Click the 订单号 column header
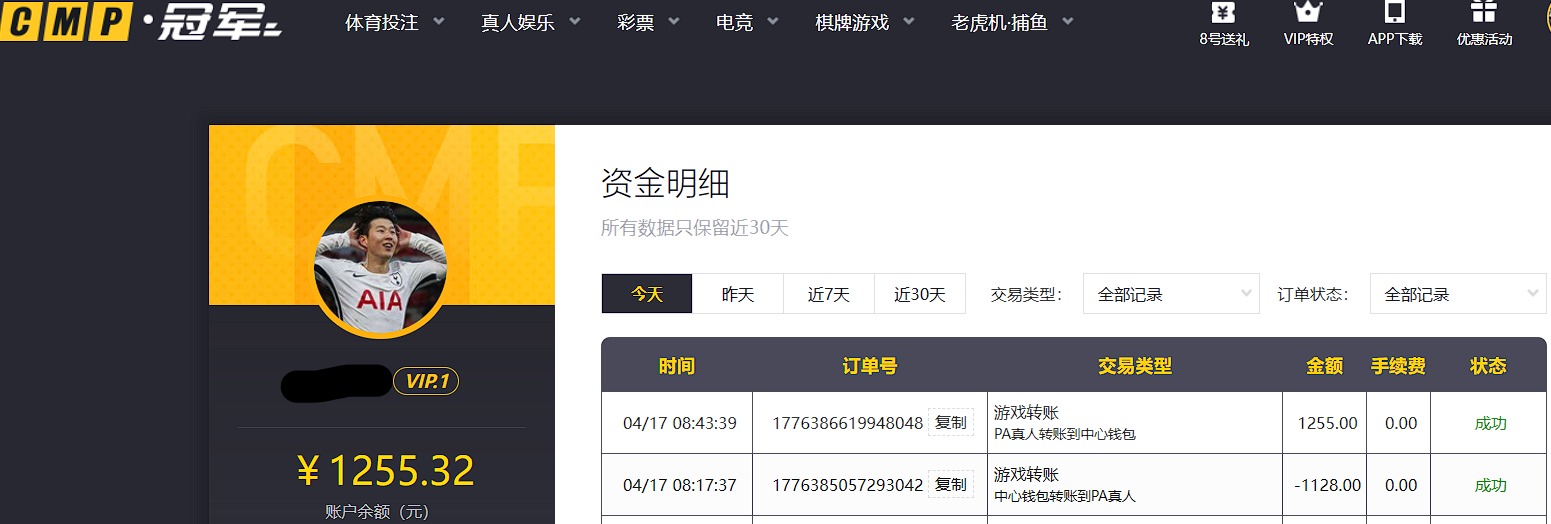 pyautogui.click(x=870, y=366)
